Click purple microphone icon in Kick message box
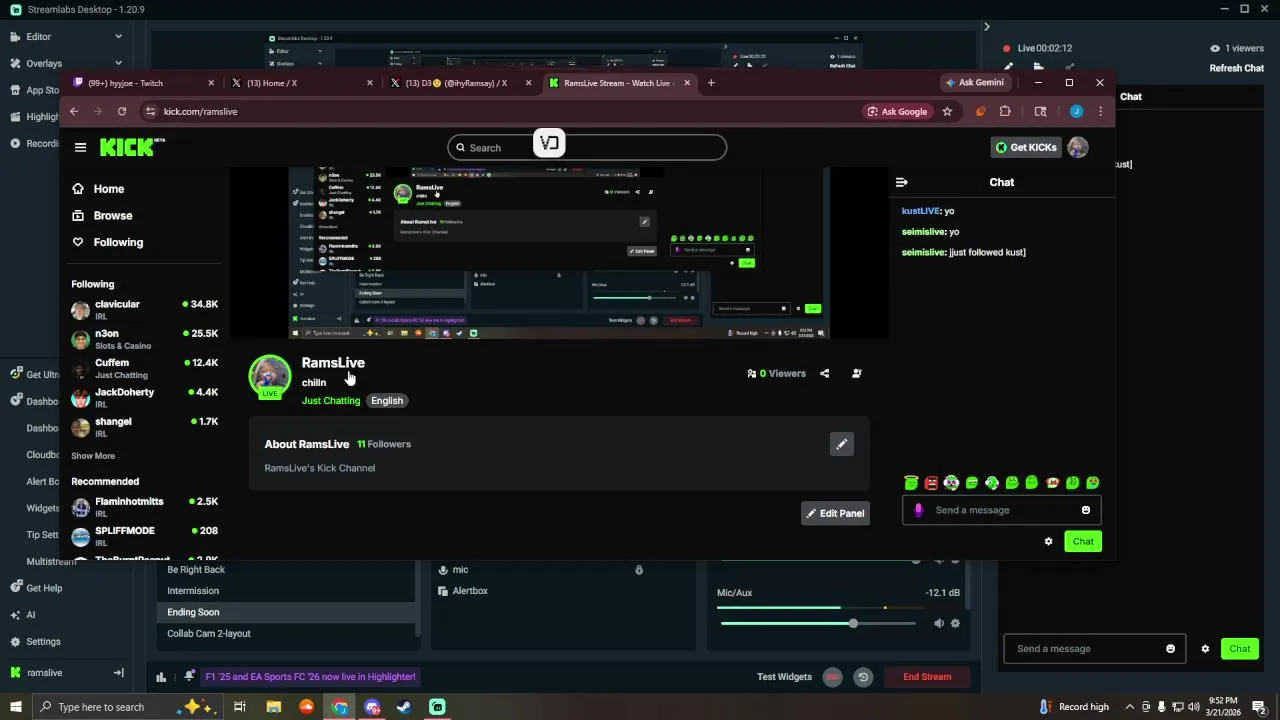The height and width of the screenshot is (720, 1280). point(918,510)
